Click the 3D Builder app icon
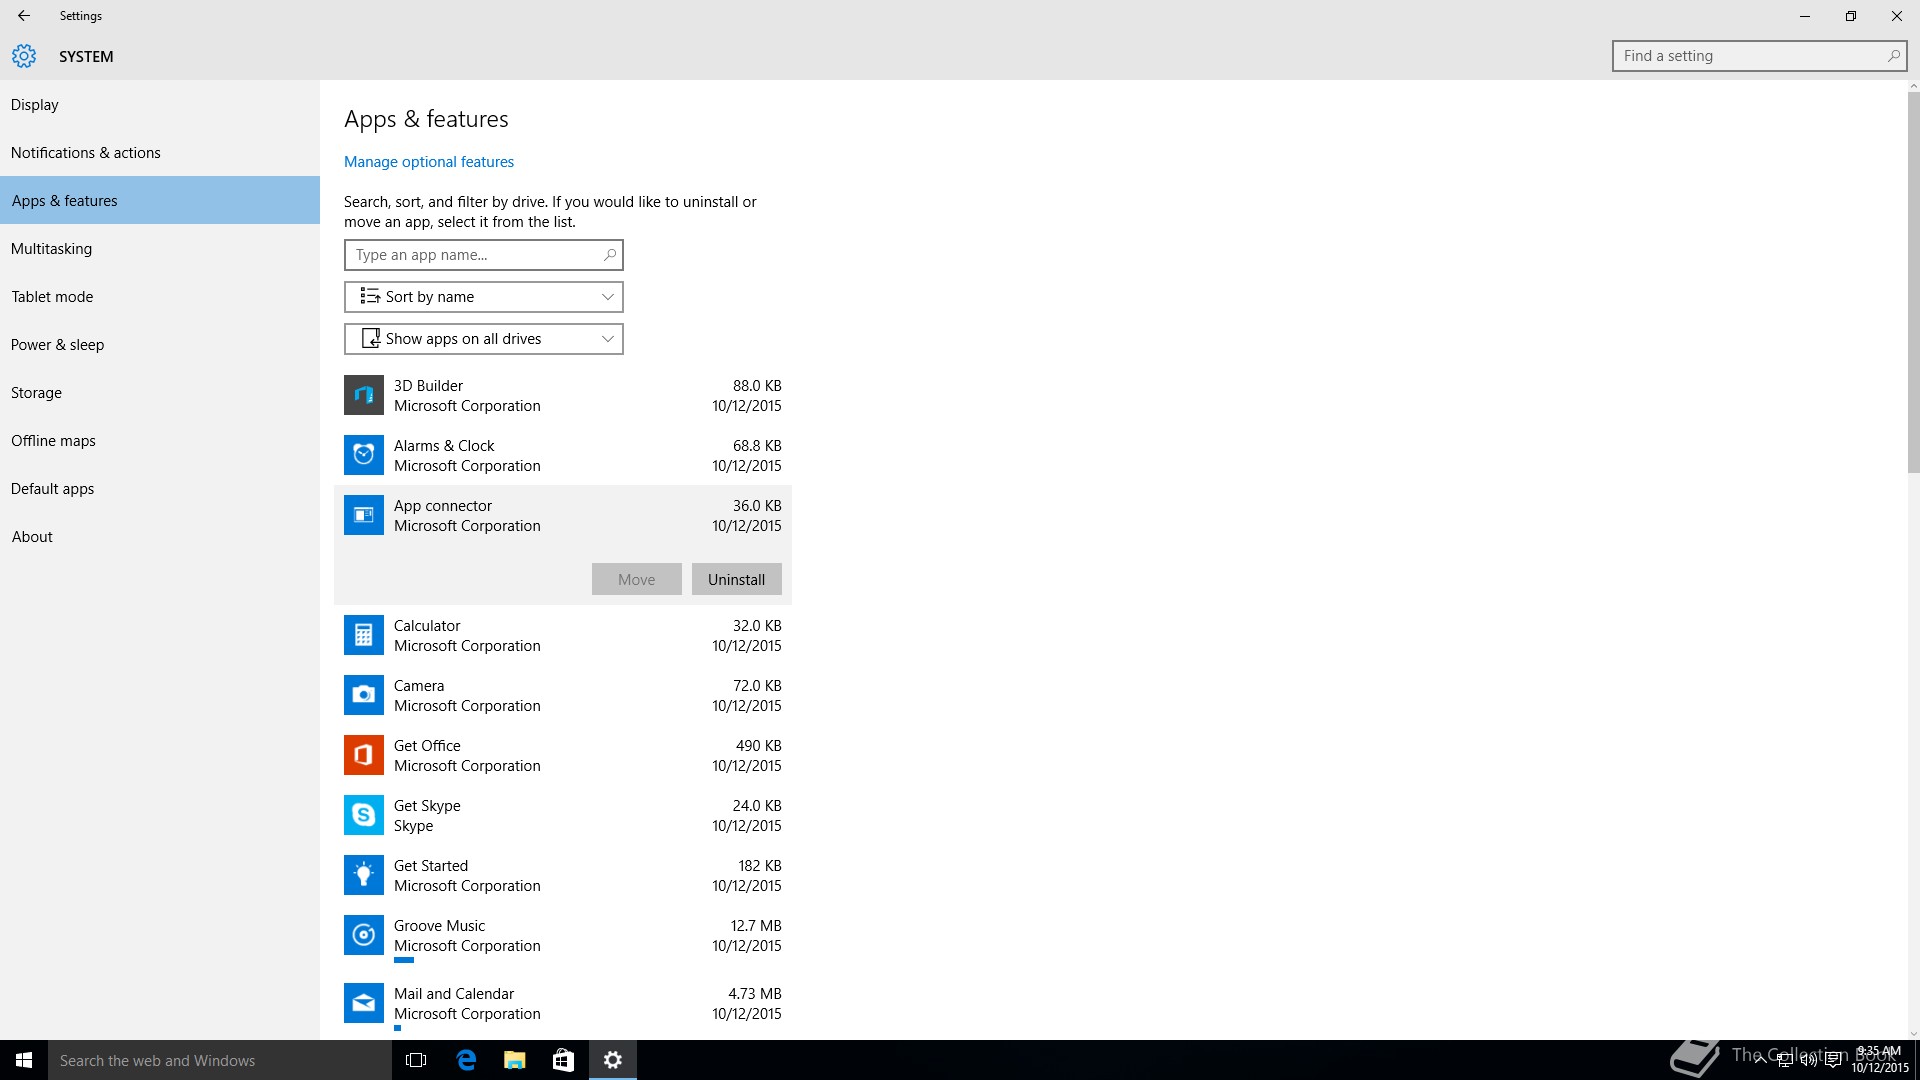This screenshot has width=1920, height=1080. click(x=364, y=395)
